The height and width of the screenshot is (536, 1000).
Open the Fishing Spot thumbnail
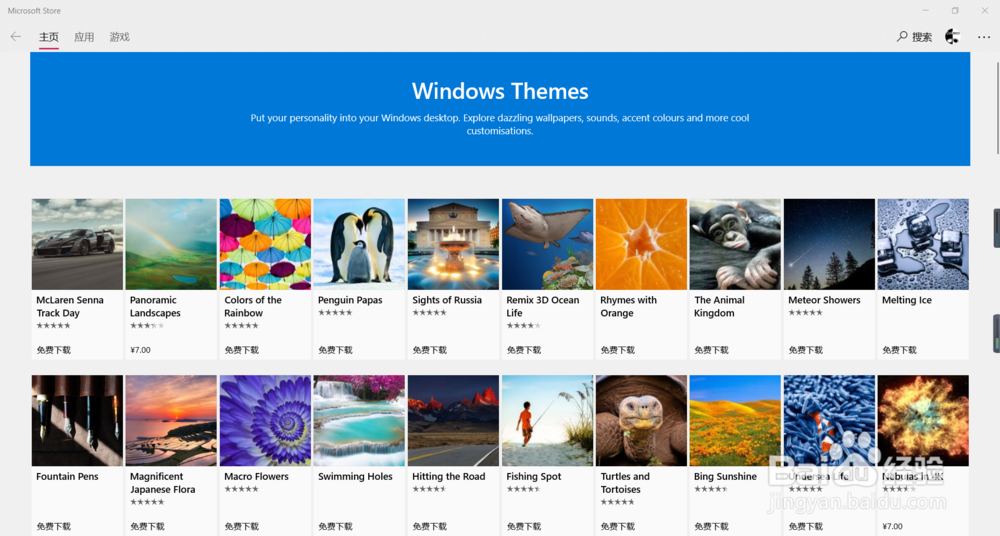(547, 421)
